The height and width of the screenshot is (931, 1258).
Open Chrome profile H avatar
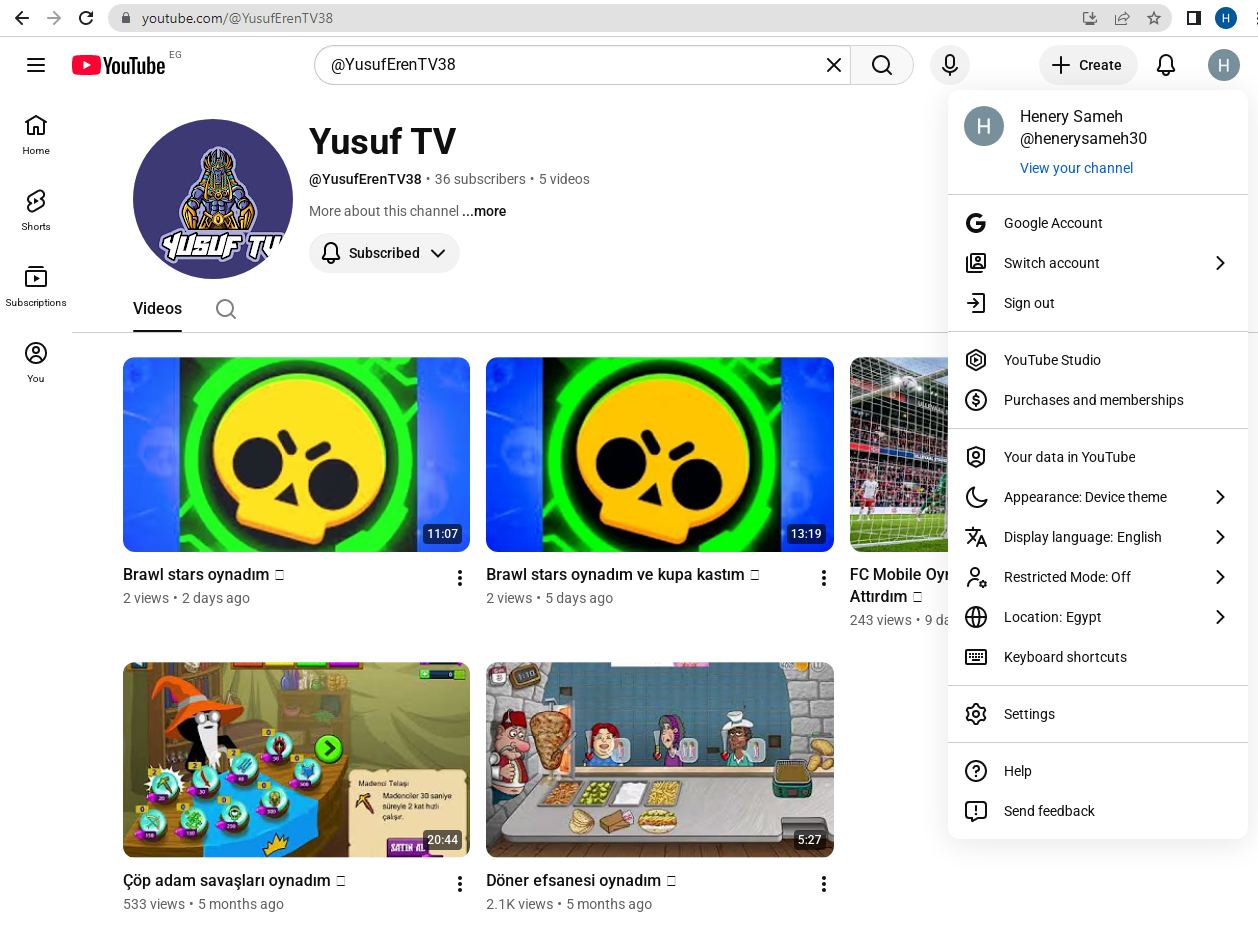[x=1226, y=18]
